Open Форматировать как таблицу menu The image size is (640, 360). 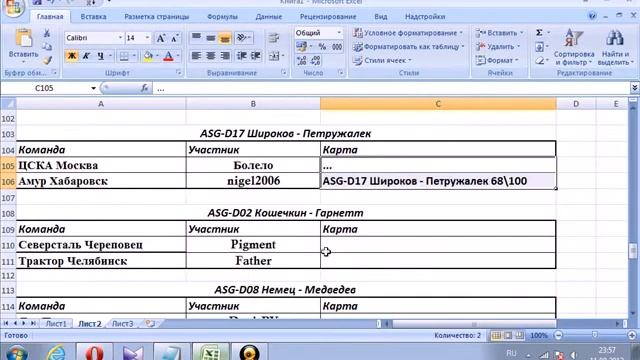click(x=409, y=47)
